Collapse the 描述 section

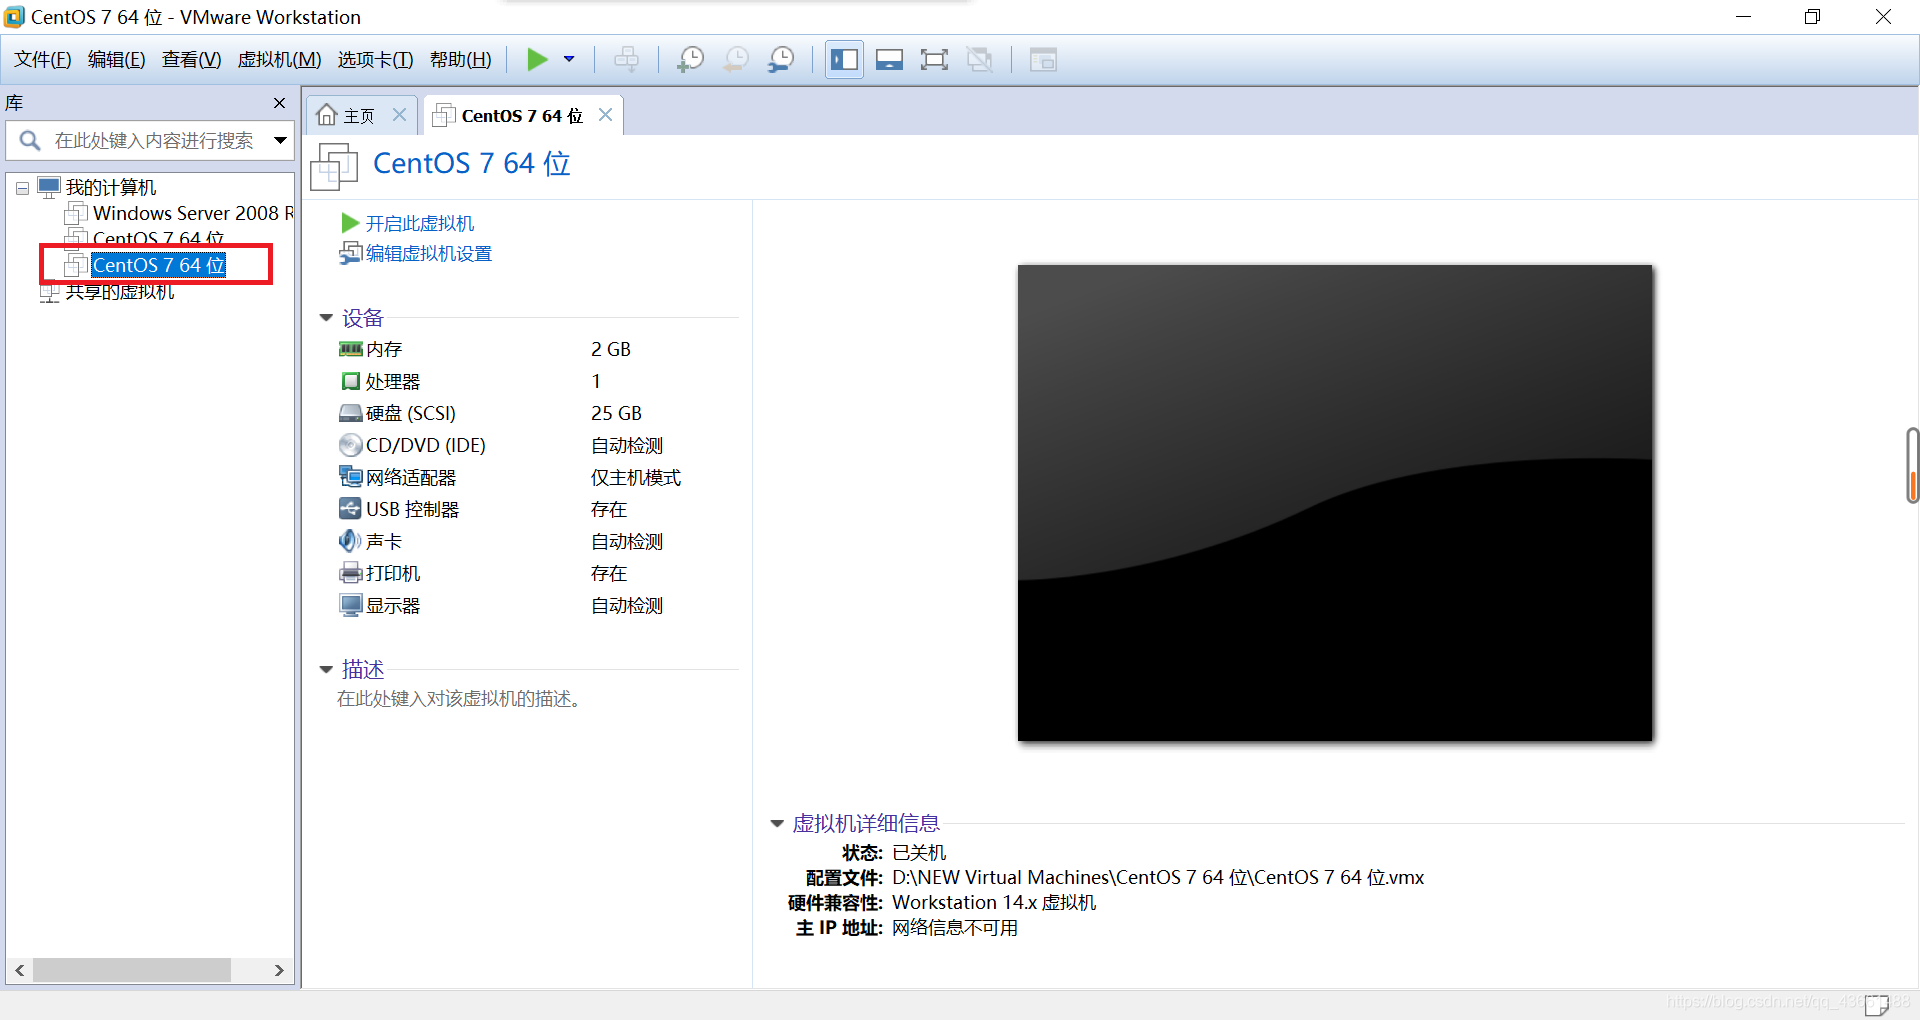click(326, 670)
